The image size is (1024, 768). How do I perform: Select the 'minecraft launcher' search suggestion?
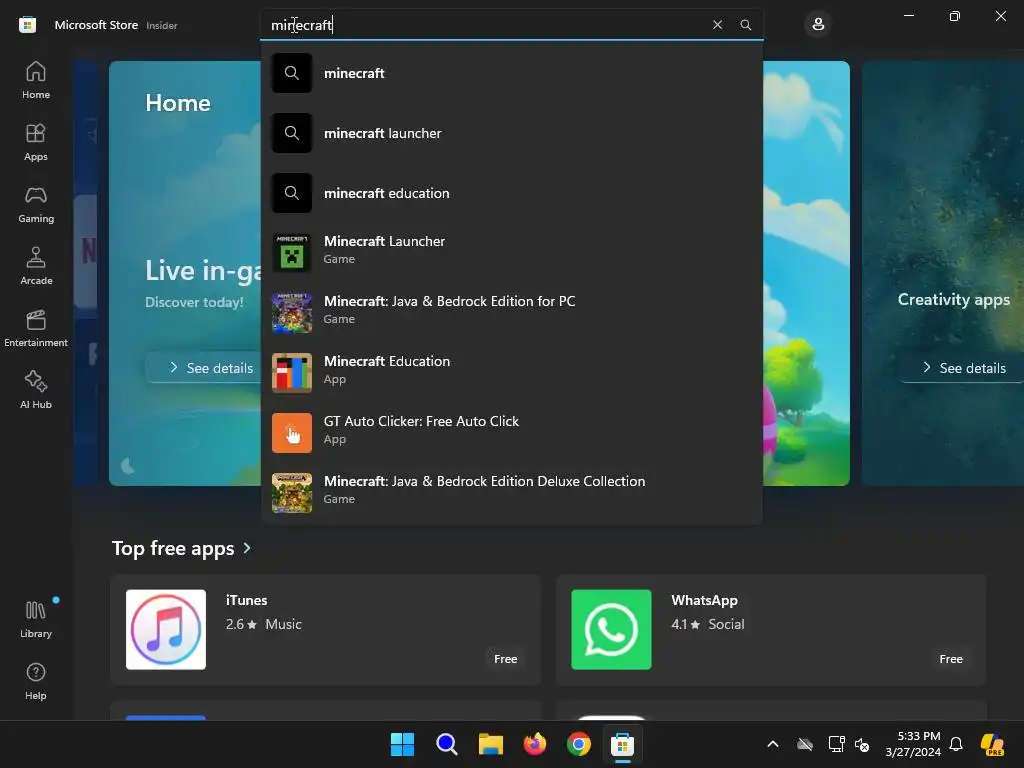coord(511,133)
